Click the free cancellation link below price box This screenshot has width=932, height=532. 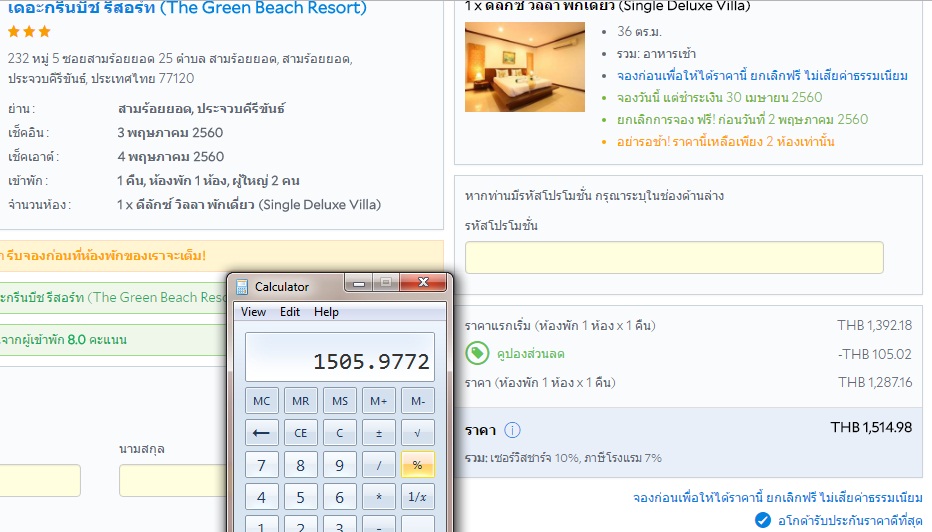pyautogui.click(x=777, y=498)
